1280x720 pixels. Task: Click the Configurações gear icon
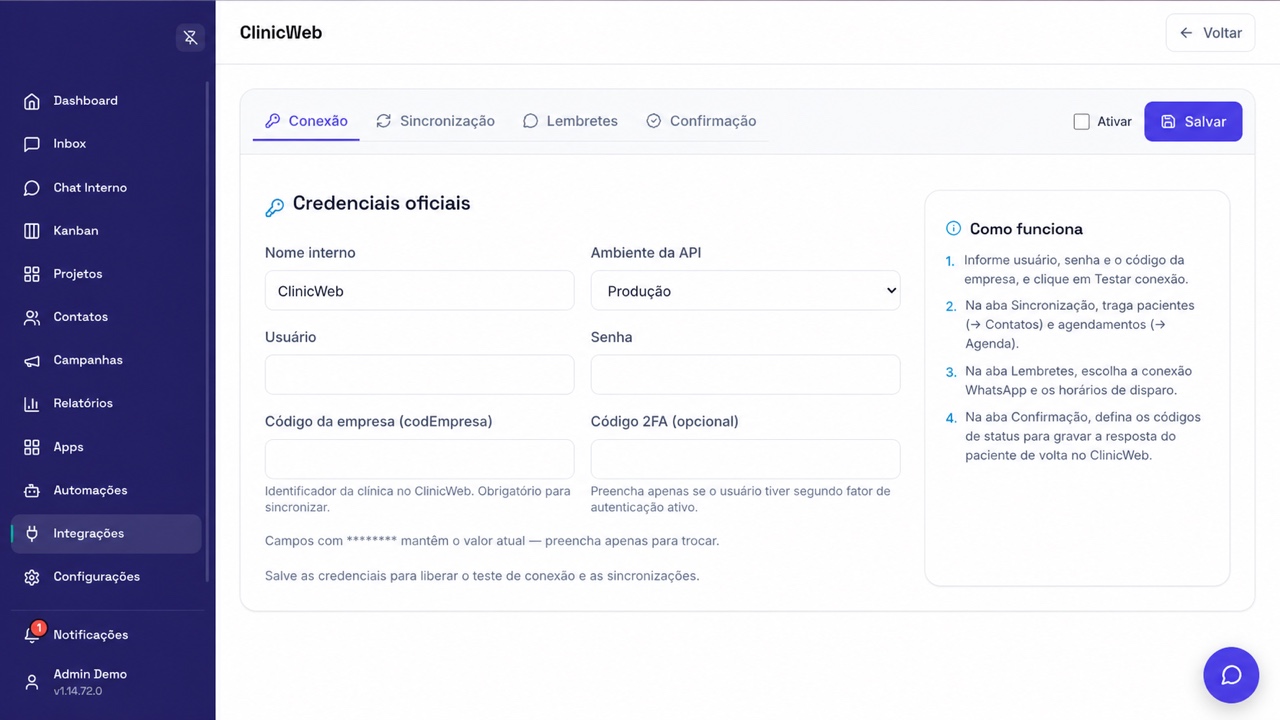(x=32, y=577)
